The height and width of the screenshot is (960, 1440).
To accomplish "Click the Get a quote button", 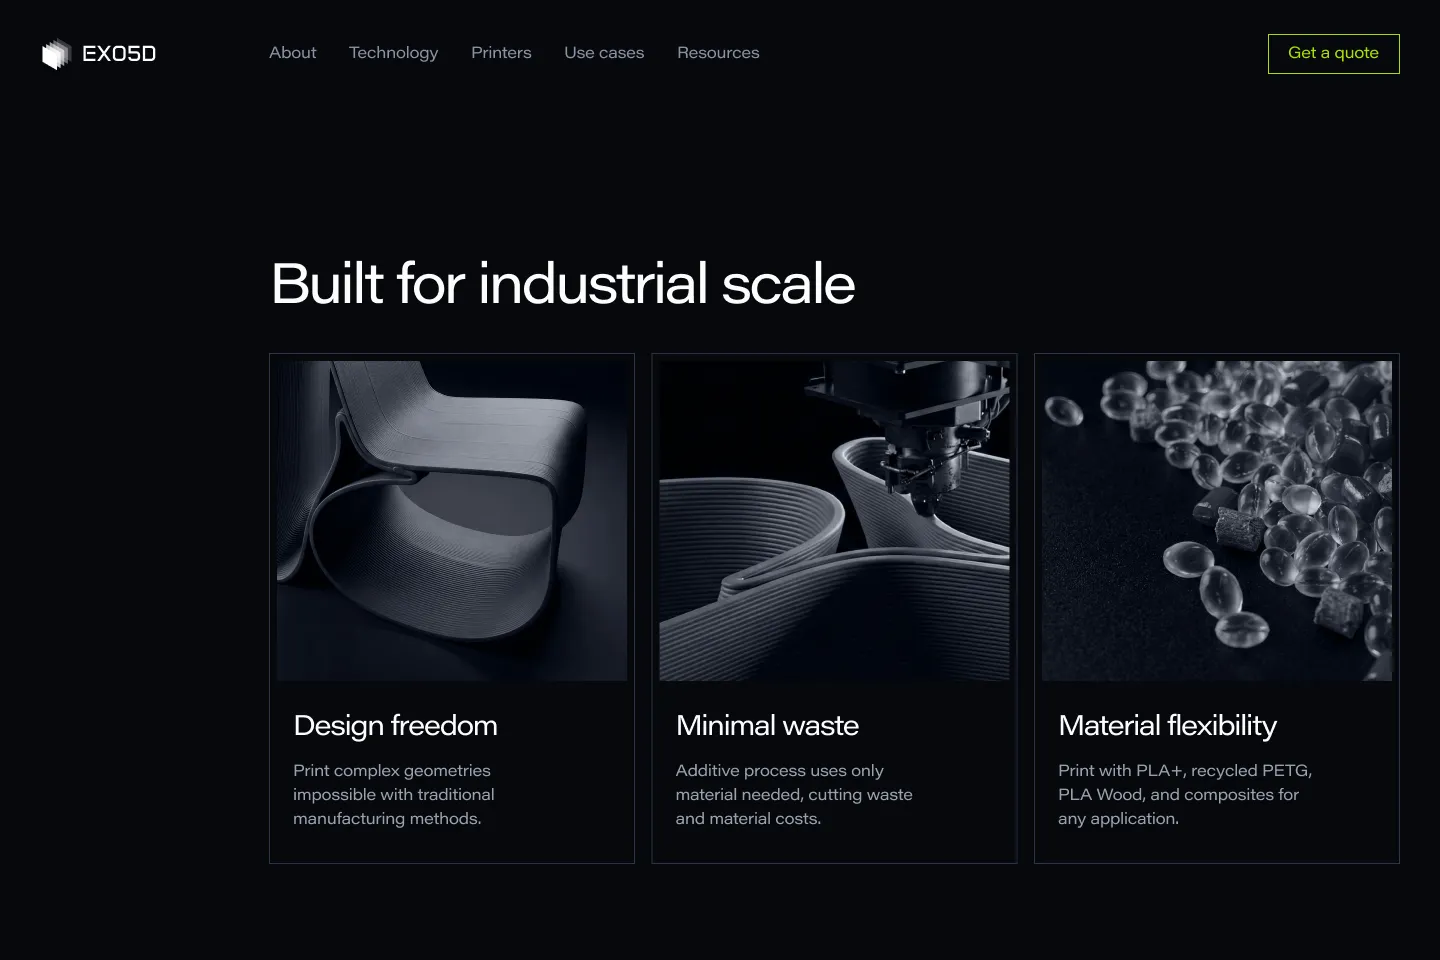I will click(x=1333, y=54).
